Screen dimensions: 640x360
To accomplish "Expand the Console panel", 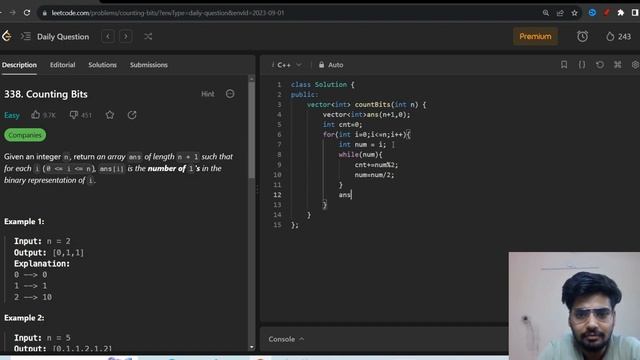I will pyautogui.click(x=286, y=339).
